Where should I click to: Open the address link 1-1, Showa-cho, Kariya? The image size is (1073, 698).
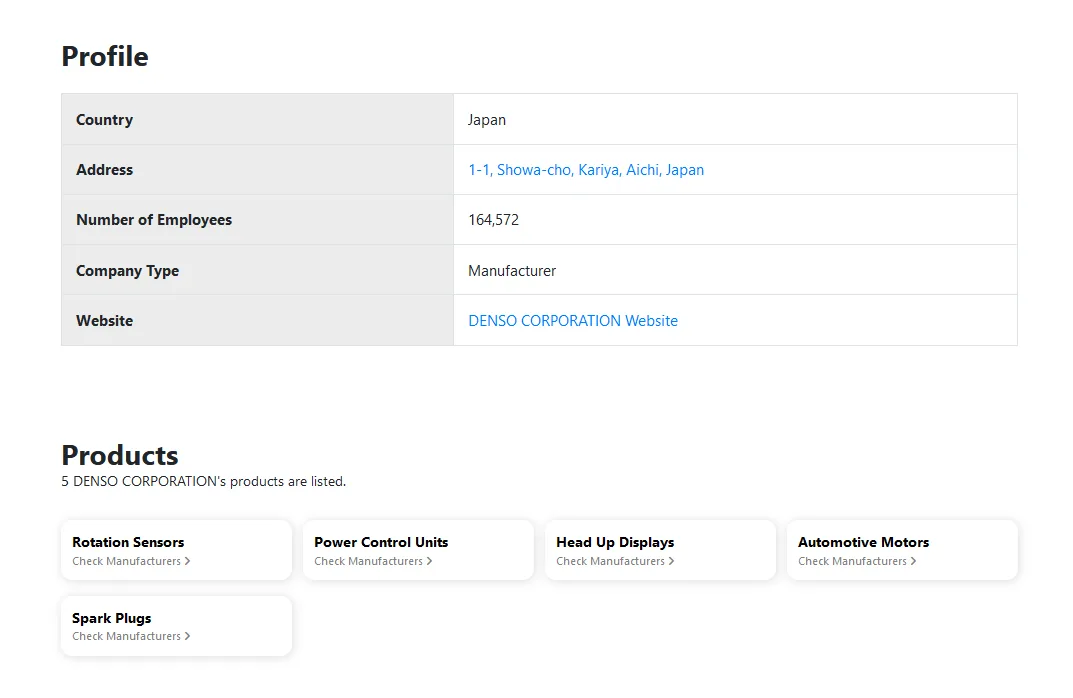click(x=586, y=170)
